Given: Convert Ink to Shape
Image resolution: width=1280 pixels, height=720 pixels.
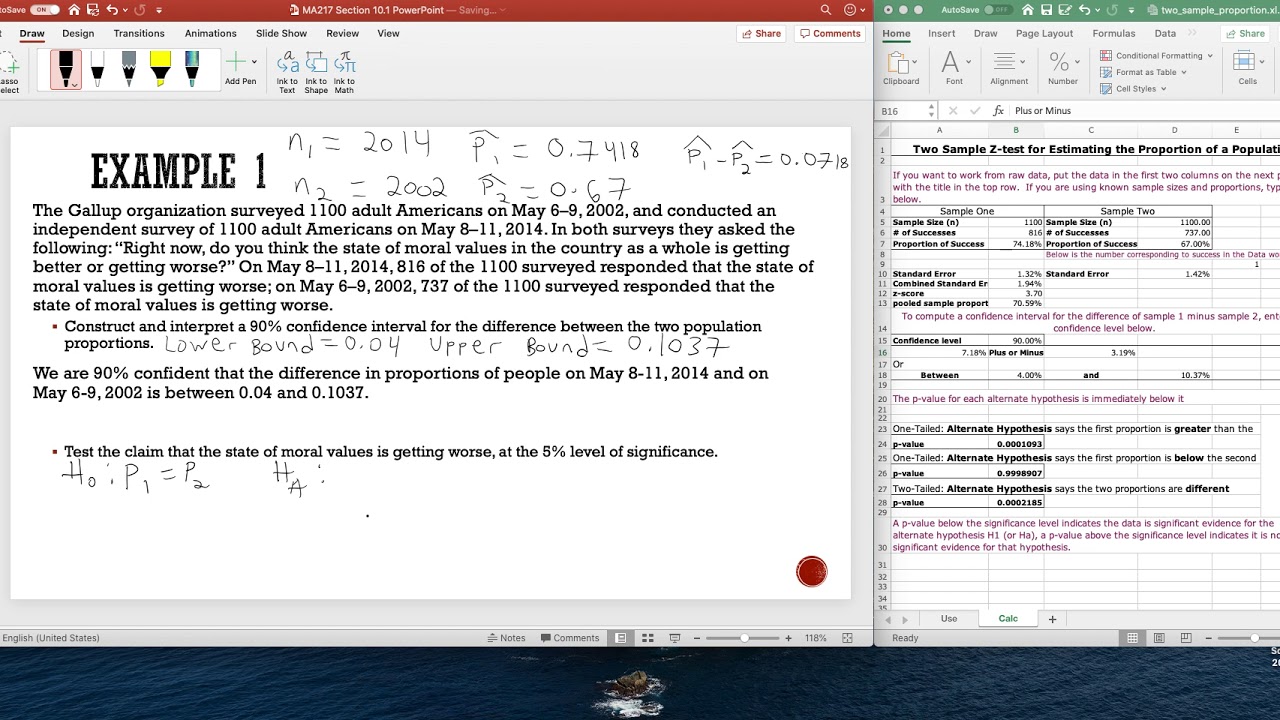Looking at the screenshot, I should (x=316, y=72).
